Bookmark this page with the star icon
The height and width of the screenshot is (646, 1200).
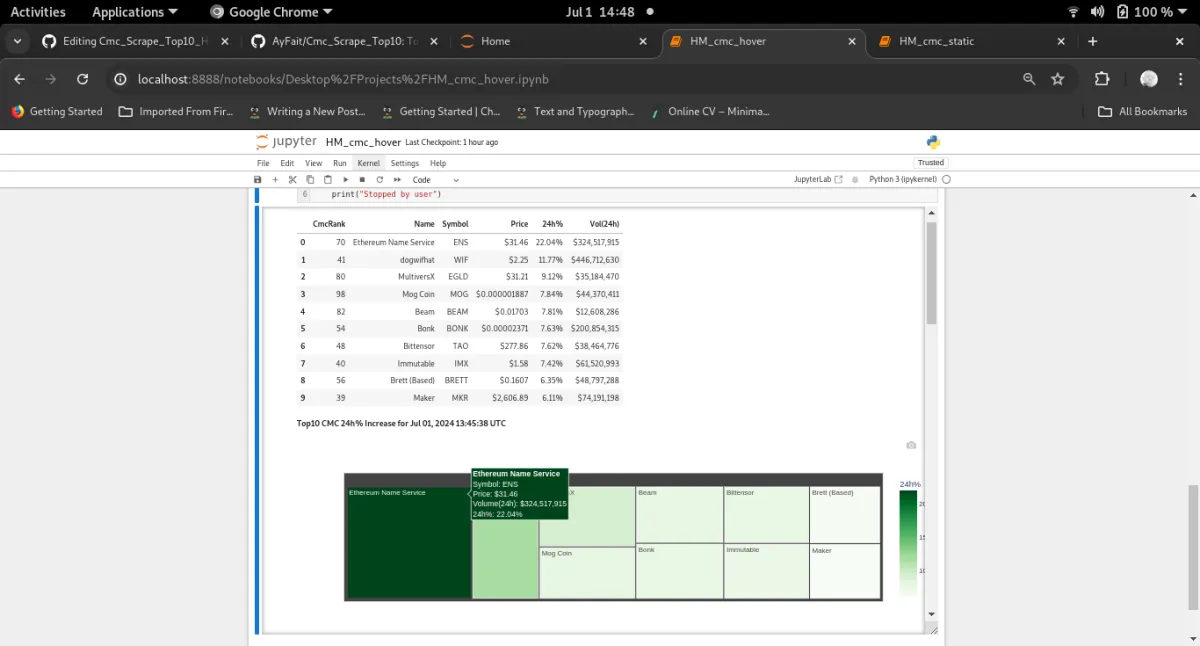(x=1058, y=79)
